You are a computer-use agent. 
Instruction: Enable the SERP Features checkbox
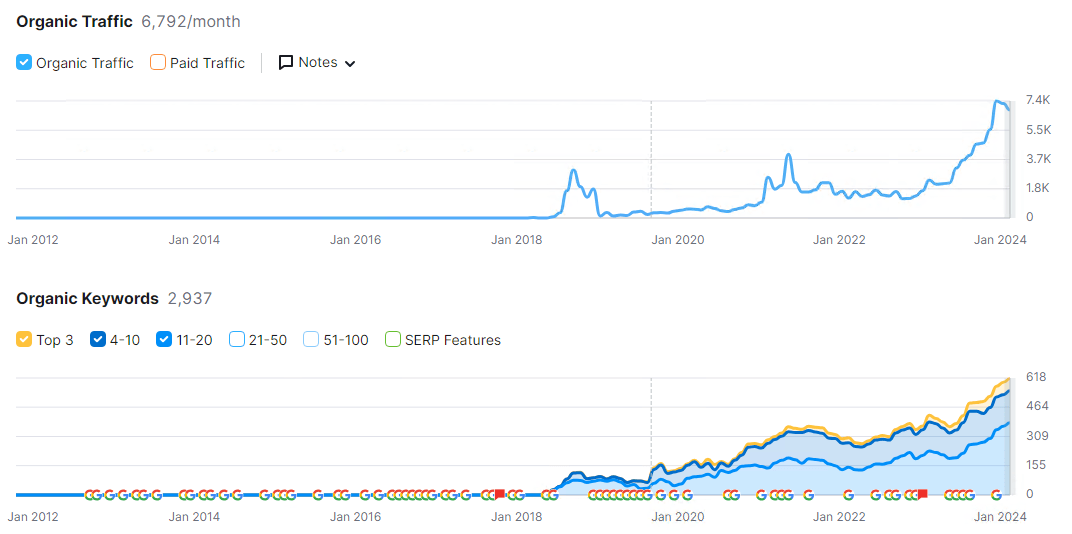point(393,340)
